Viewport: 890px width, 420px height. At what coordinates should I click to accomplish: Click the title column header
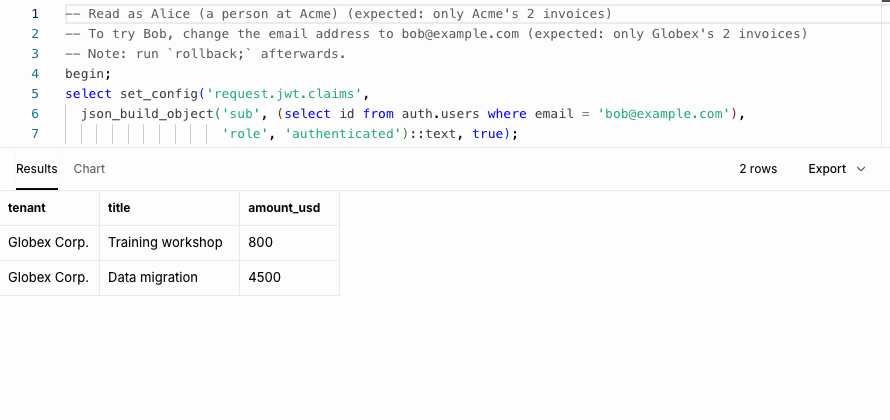170,208
